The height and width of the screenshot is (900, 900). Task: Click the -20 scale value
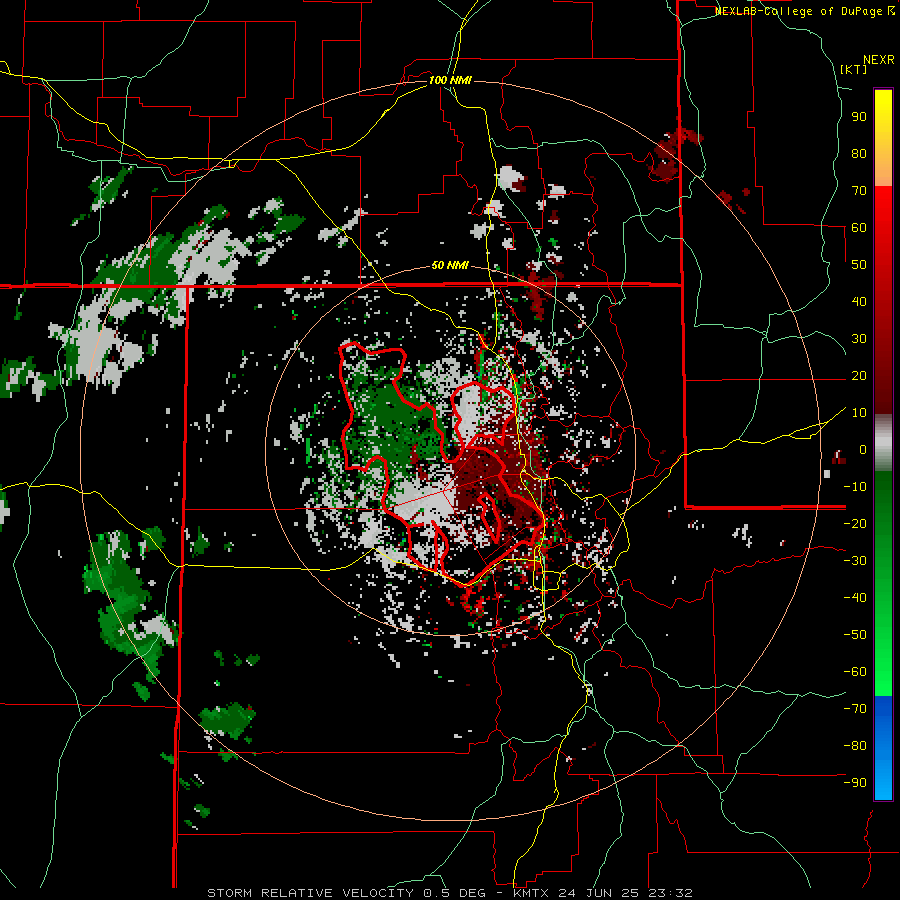tap(855, 523)
